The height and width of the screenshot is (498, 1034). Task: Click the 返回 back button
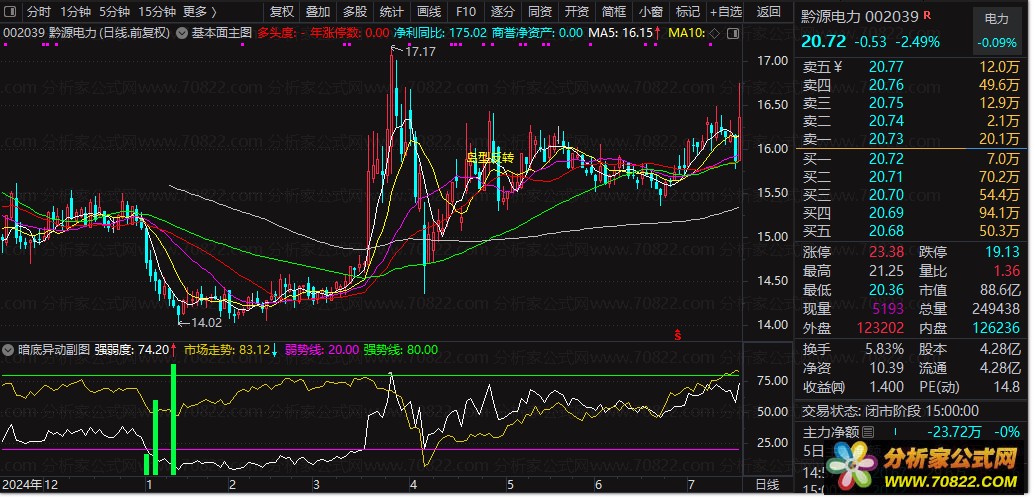point(769,12)
